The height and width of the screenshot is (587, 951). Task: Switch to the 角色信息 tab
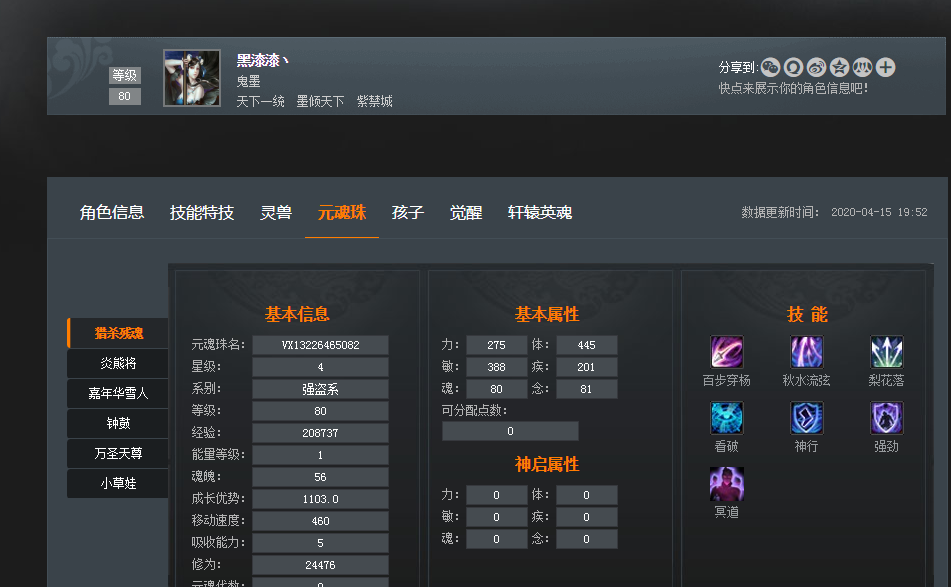coord(112,212)
